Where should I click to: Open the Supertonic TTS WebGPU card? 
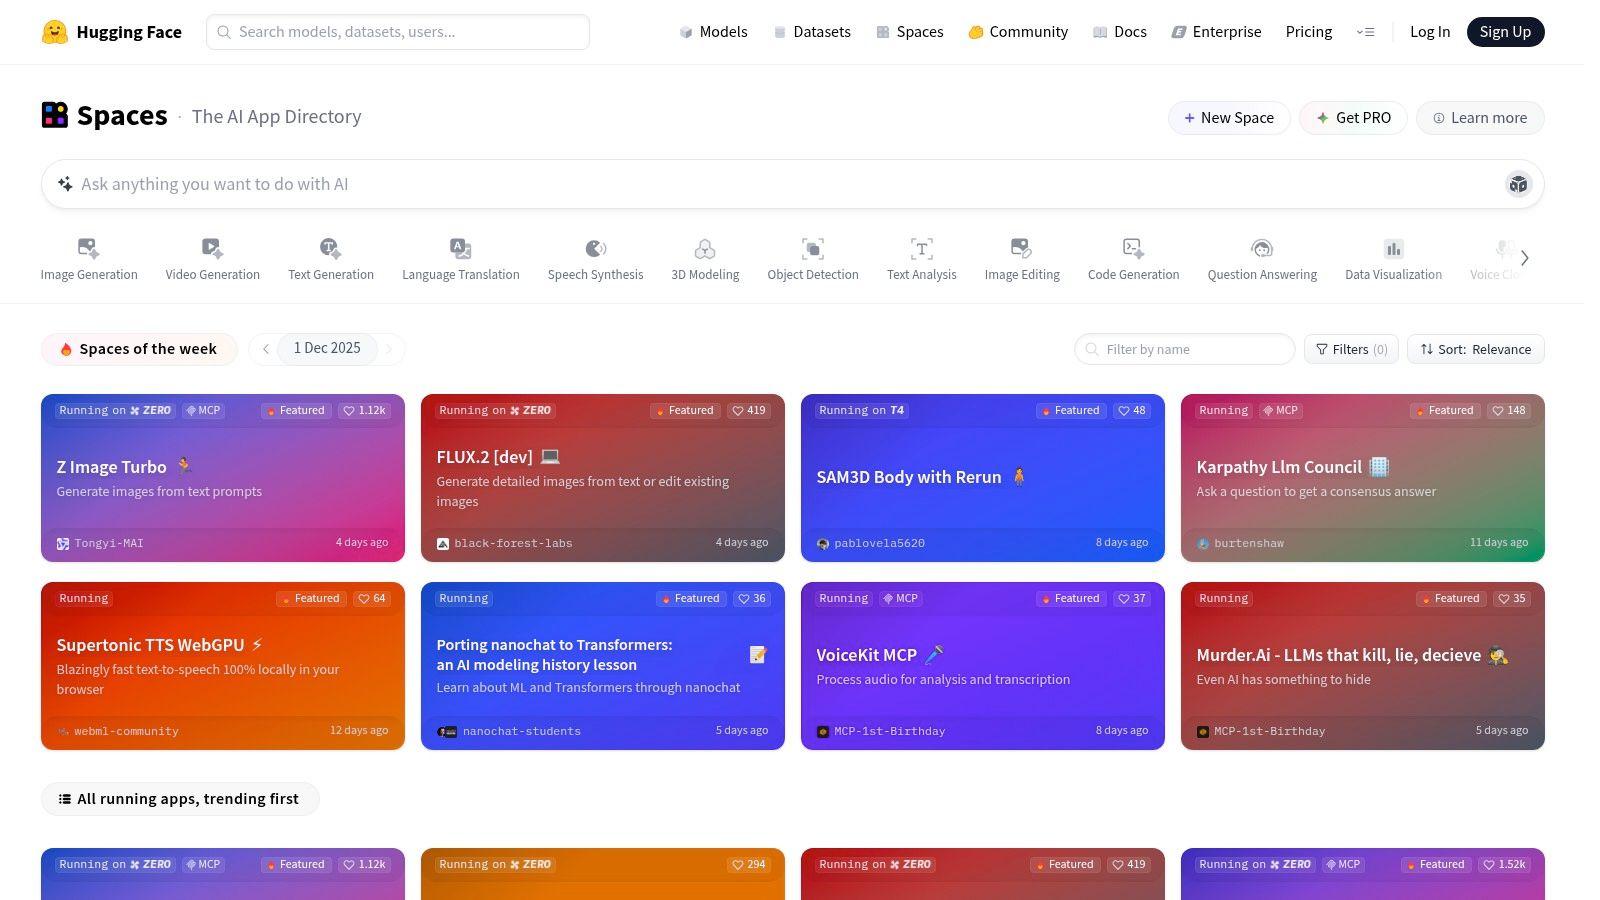click(x=223, y=666)
